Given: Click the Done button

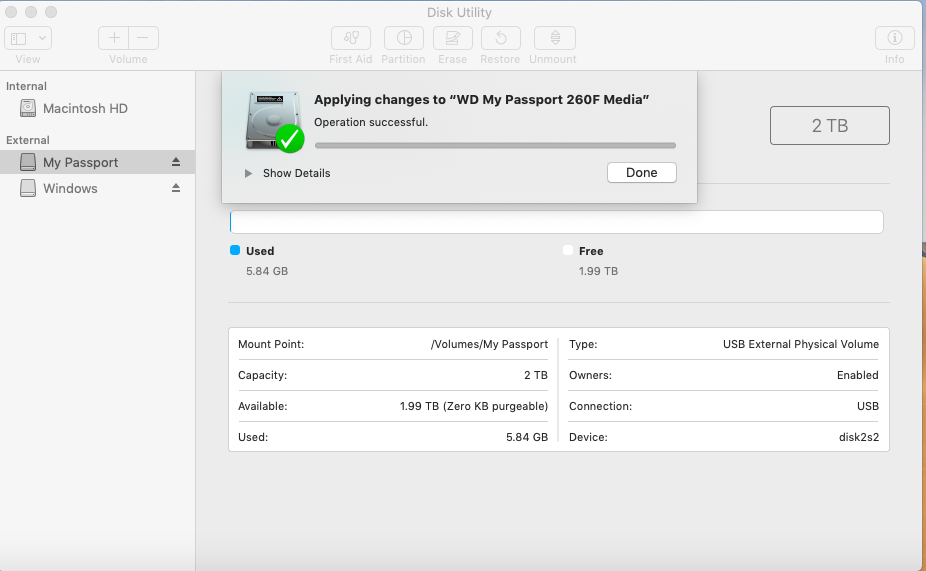Looking at the screenshot, I should pos(641,172).
